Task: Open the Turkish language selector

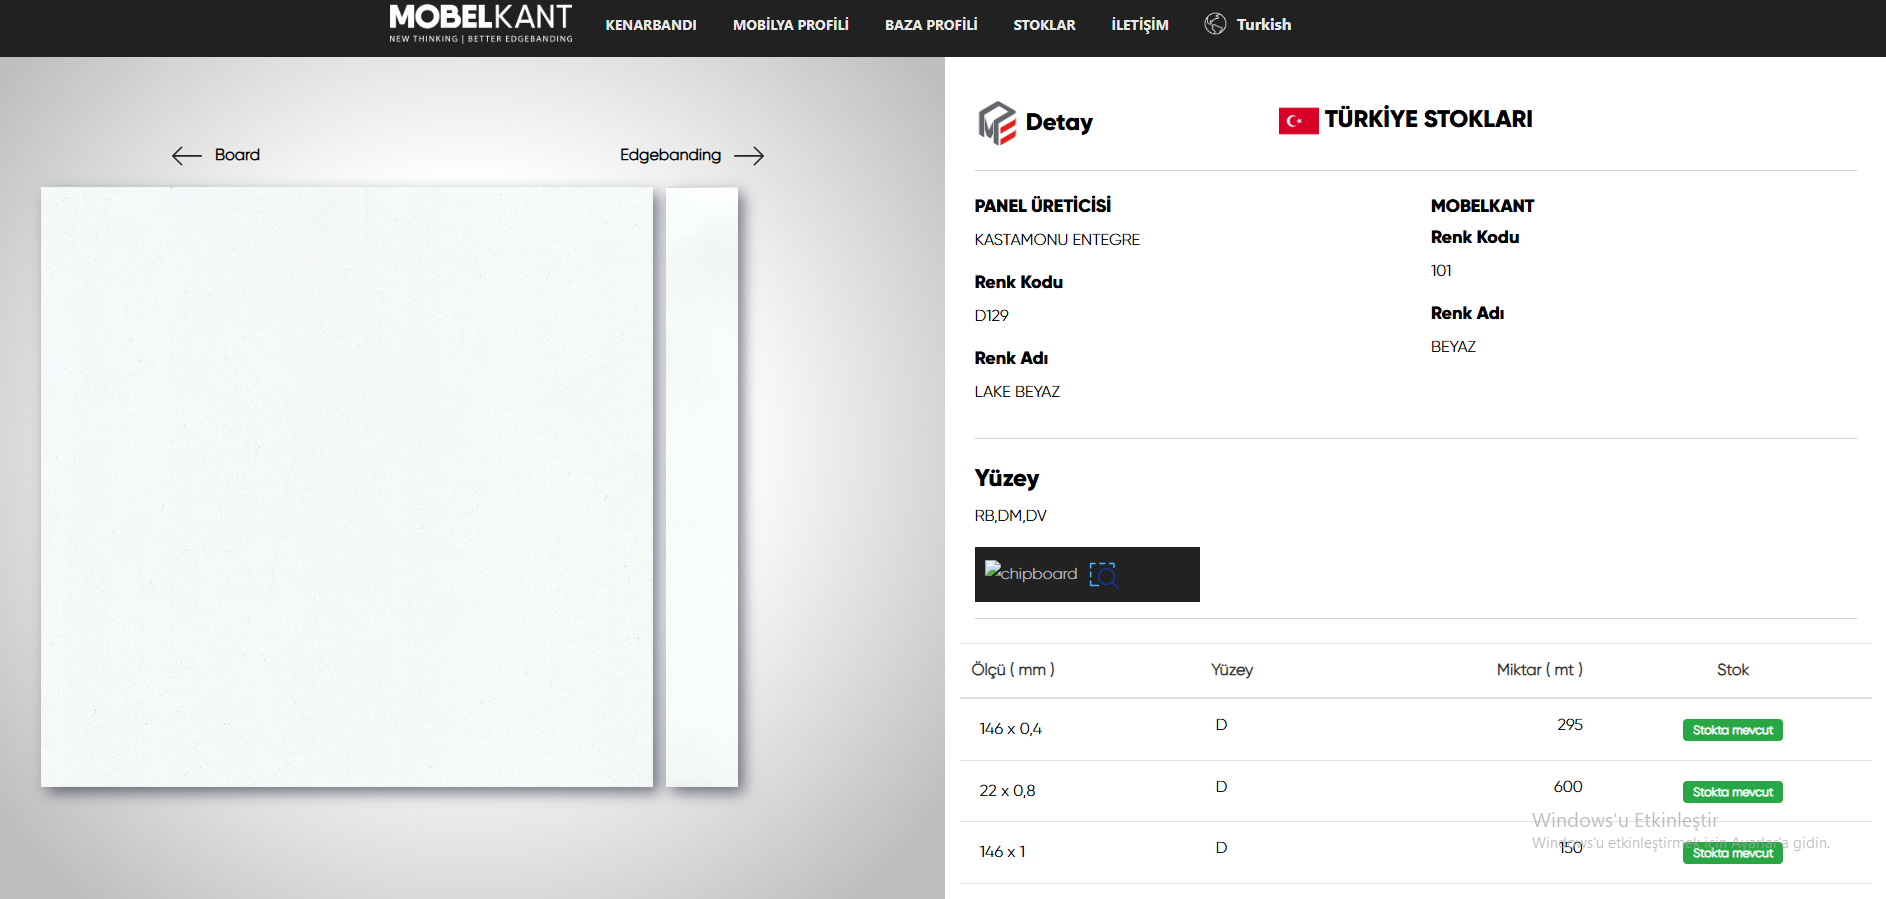Action: coord(1264,24)
